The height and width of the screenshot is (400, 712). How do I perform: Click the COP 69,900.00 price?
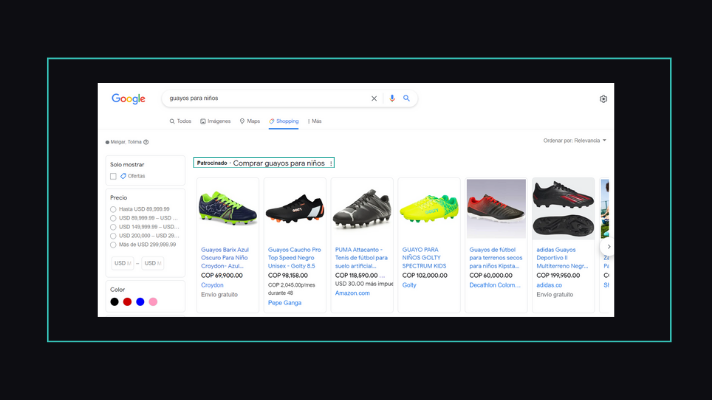pos(222,276)
